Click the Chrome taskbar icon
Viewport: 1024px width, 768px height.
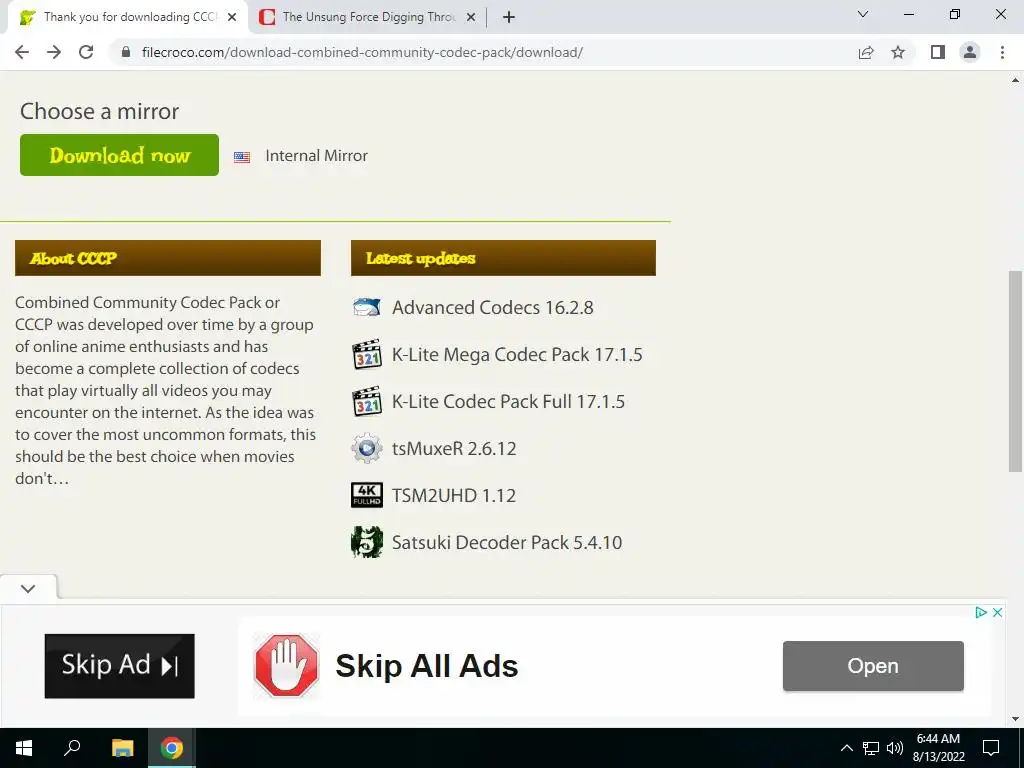pyautogui.click(x=172, y=748)
